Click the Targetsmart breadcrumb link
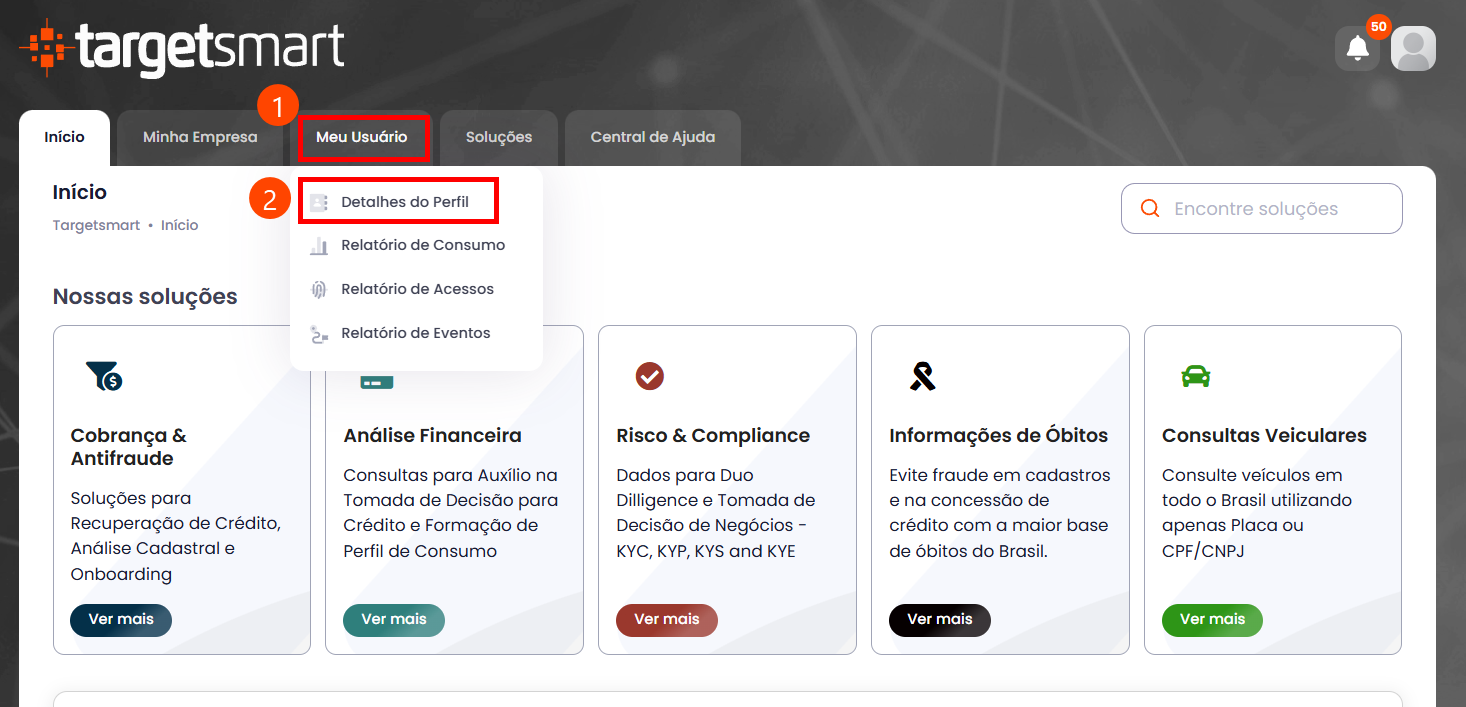This screenshot has width=1466, height=707. click(96, 225)
